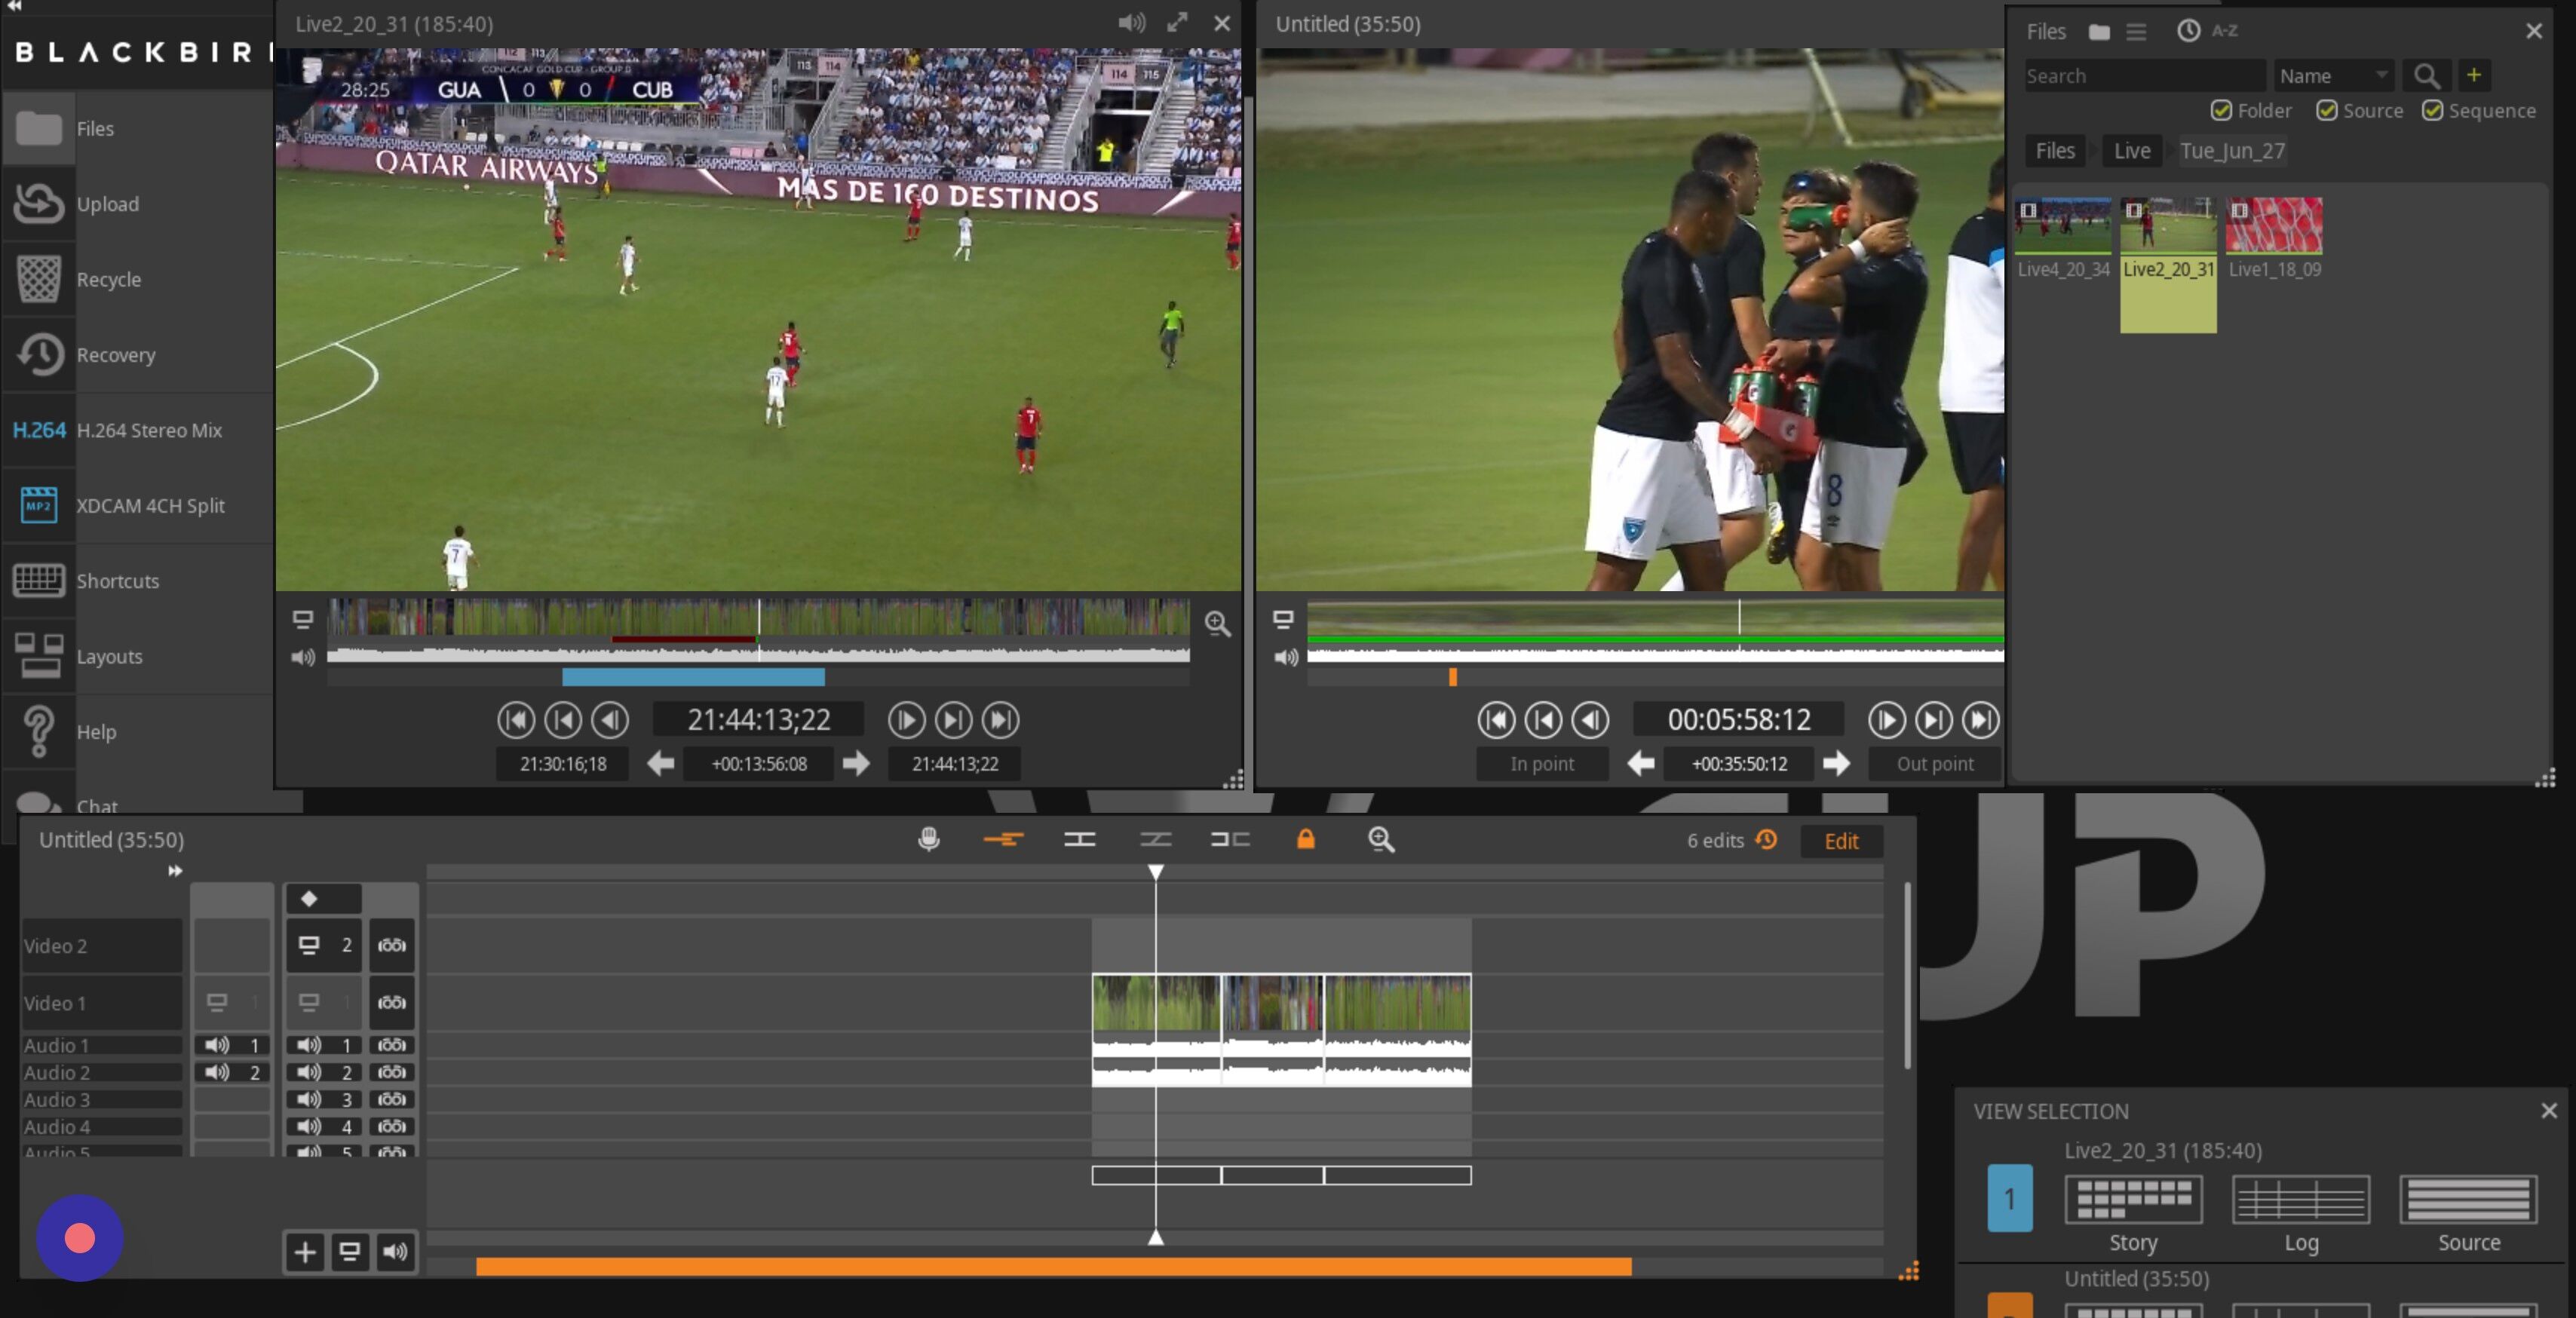The image size is (2576, 1318).
Task: Set the Out point in the Untitled player
Action: pos(1933,763)
